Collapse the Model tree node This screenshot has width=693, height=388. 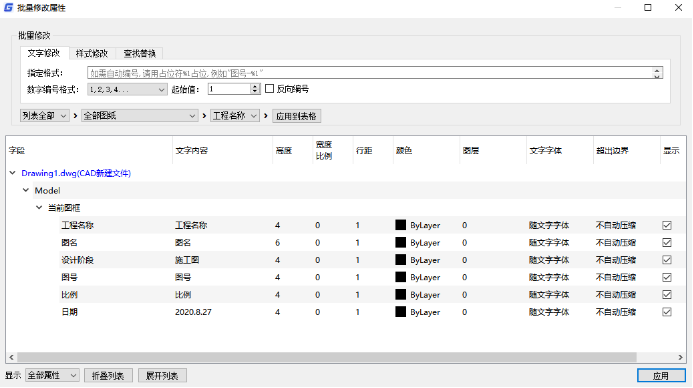click(x=26, y=190)
